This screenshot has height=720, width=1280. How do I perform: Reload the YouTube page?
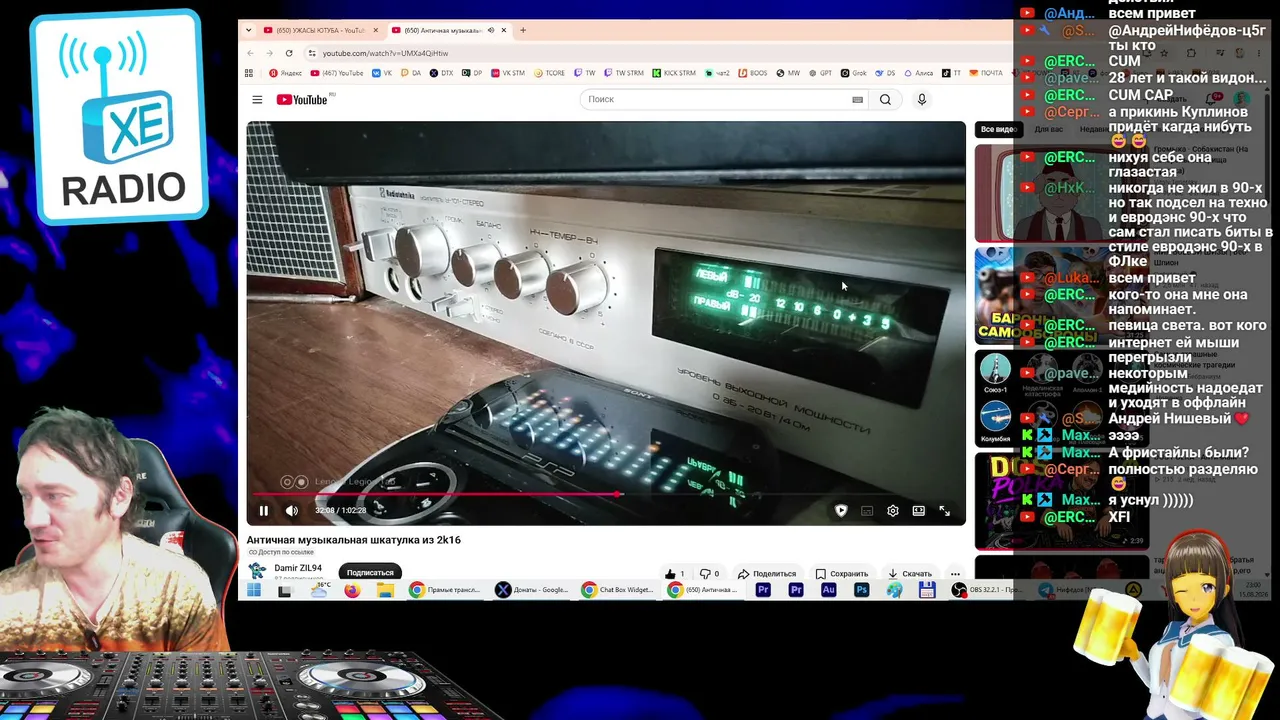pos(289,53)
